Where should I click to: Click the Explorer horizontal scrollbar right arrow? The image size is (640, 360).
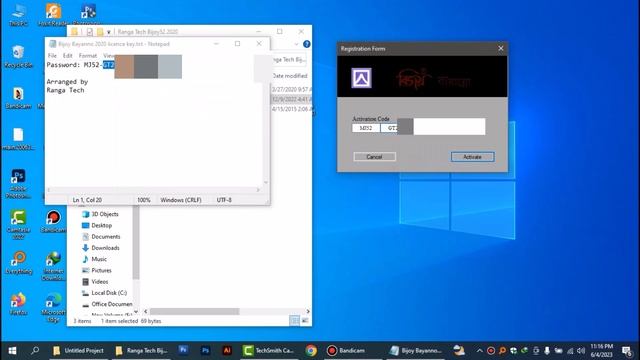pos(308,311)
